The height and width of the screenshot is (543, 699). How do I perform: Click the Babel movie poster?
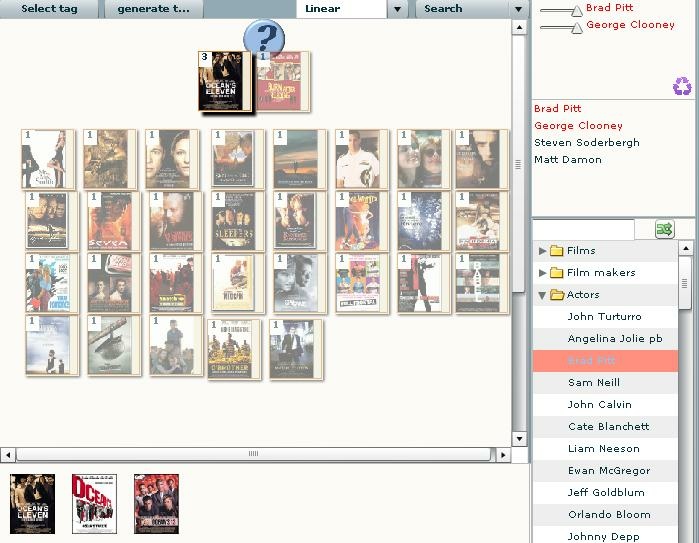tap(481, 284)
